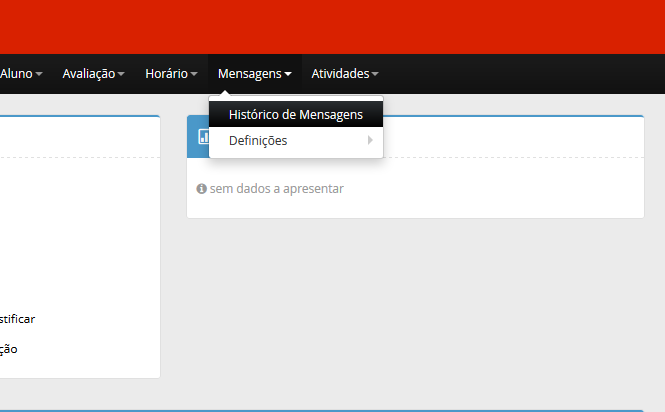This screenshot has height=412, width=665.
Task: Open the Avaliação navigation menu
Action: (88, 74)
